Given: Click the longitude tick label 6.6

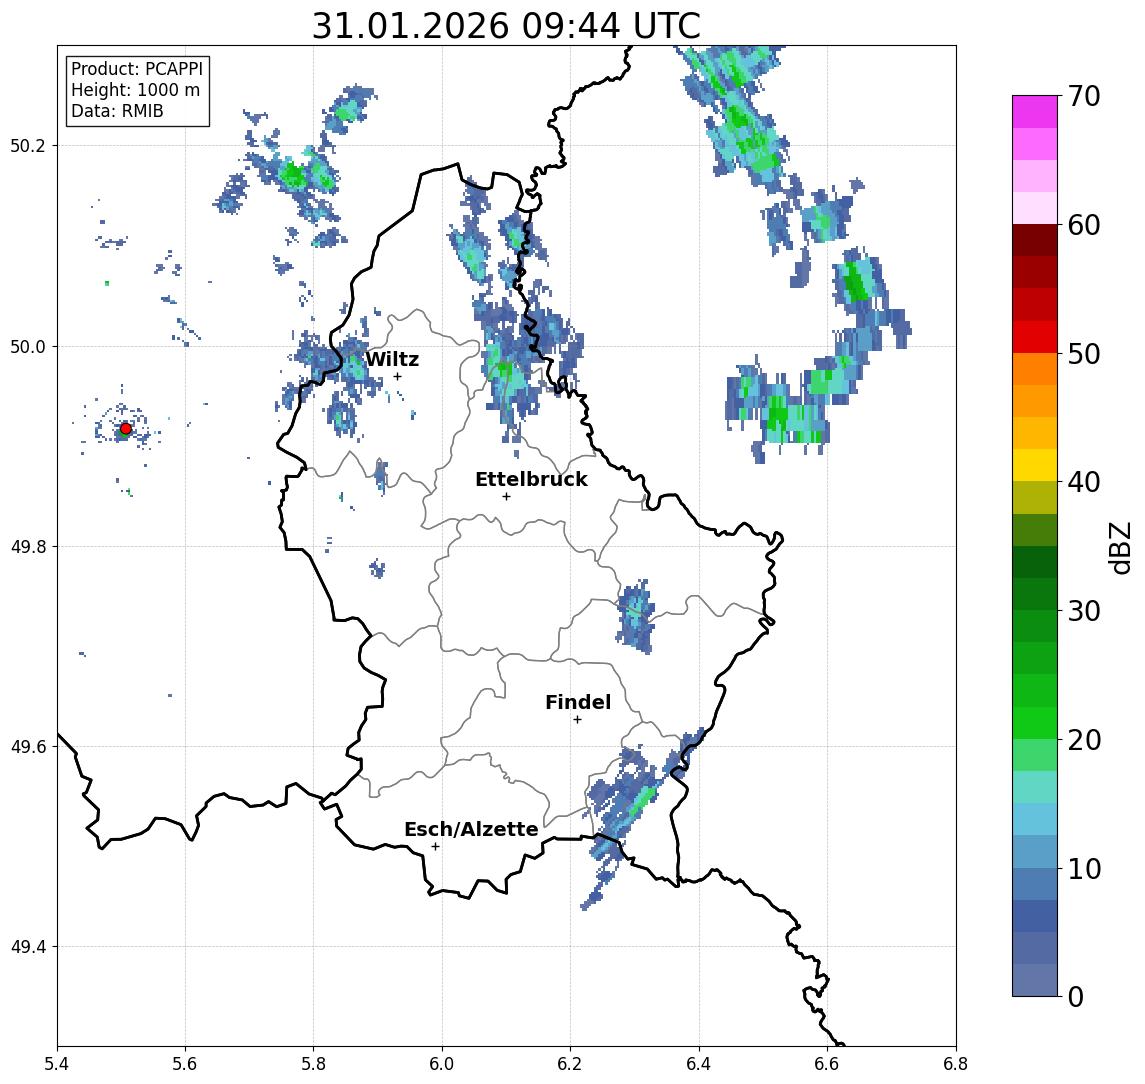Looking at the screenshot, I should coord(827,1064).
